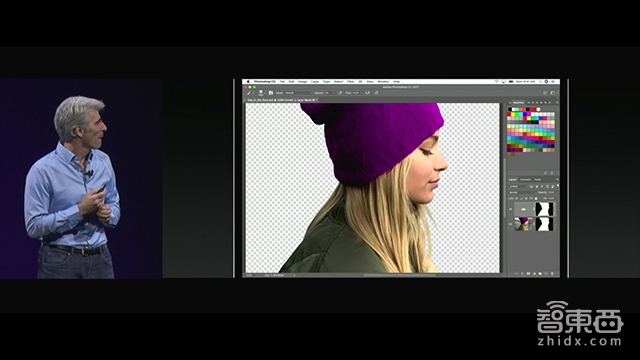
Task: Open the layer Opacity dropdown
Action: pyautogui.click(x=553, y=192)
